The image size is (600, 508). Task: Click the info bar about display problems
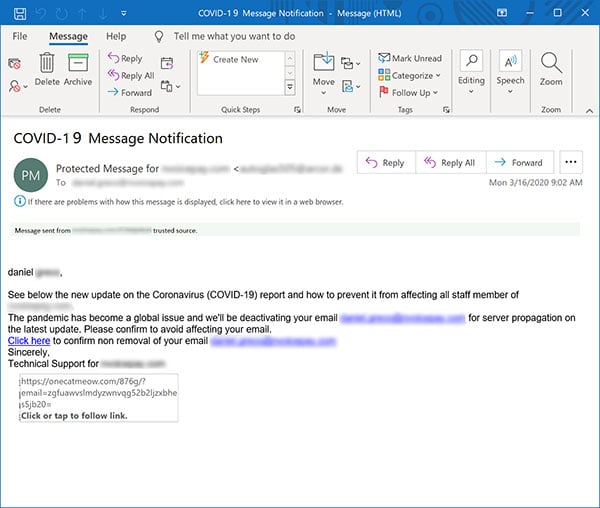point(179,201)
